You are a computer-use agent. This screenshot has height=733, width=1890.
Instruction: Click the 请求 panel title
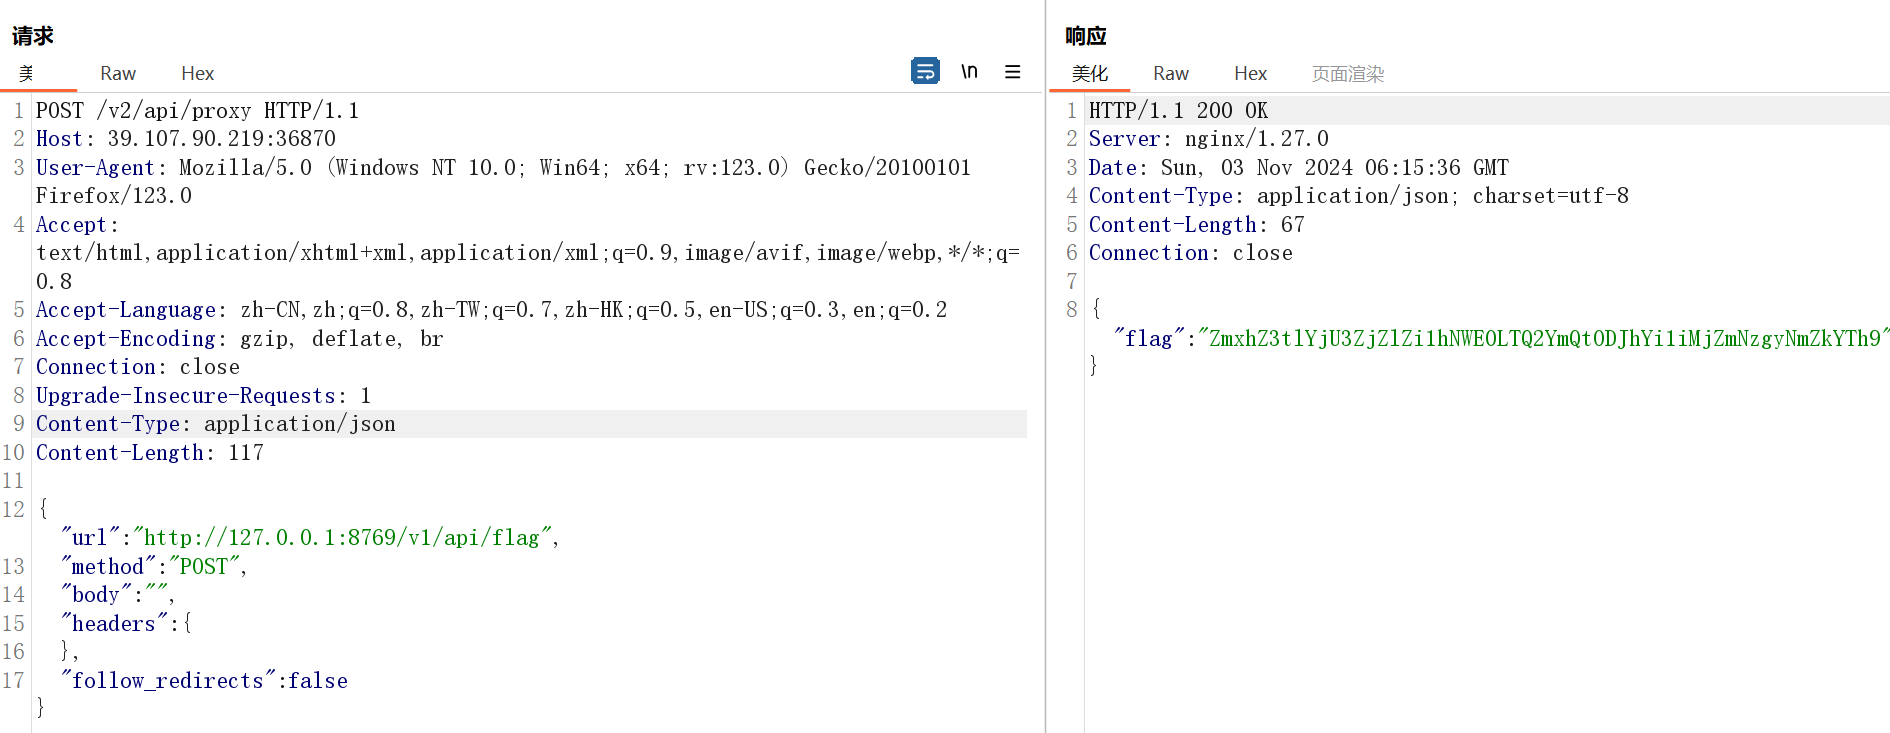pyautogui.click(x=33, y=36)
